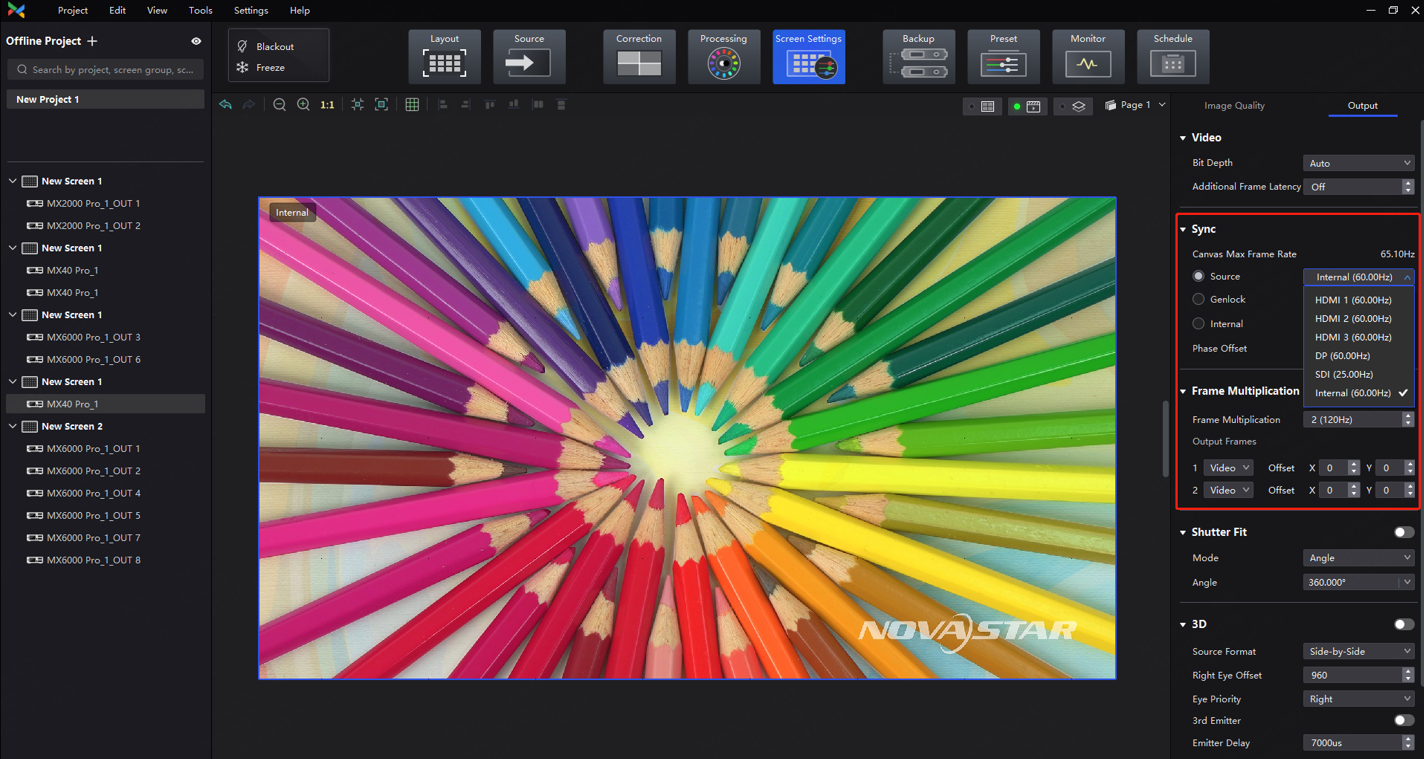Click the grid display icon in the canvas toolbar
Image resolution: width=1424 pixels, height=759 pixels.
412,105
